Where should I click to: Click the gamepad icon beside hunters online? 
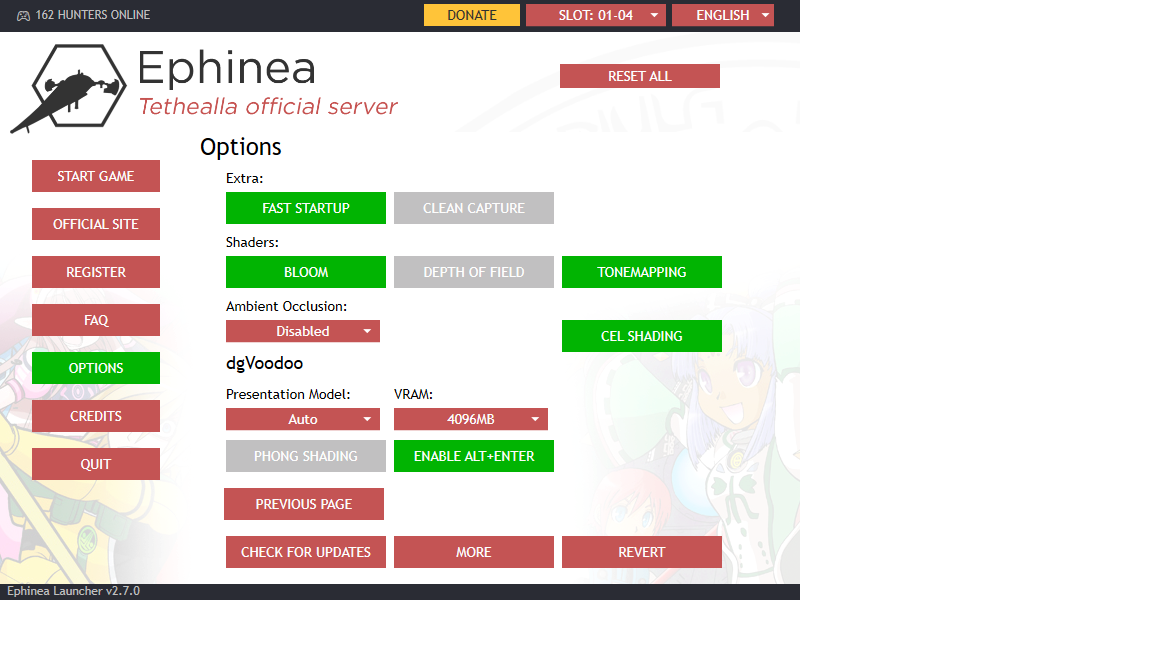pos(24,15)
